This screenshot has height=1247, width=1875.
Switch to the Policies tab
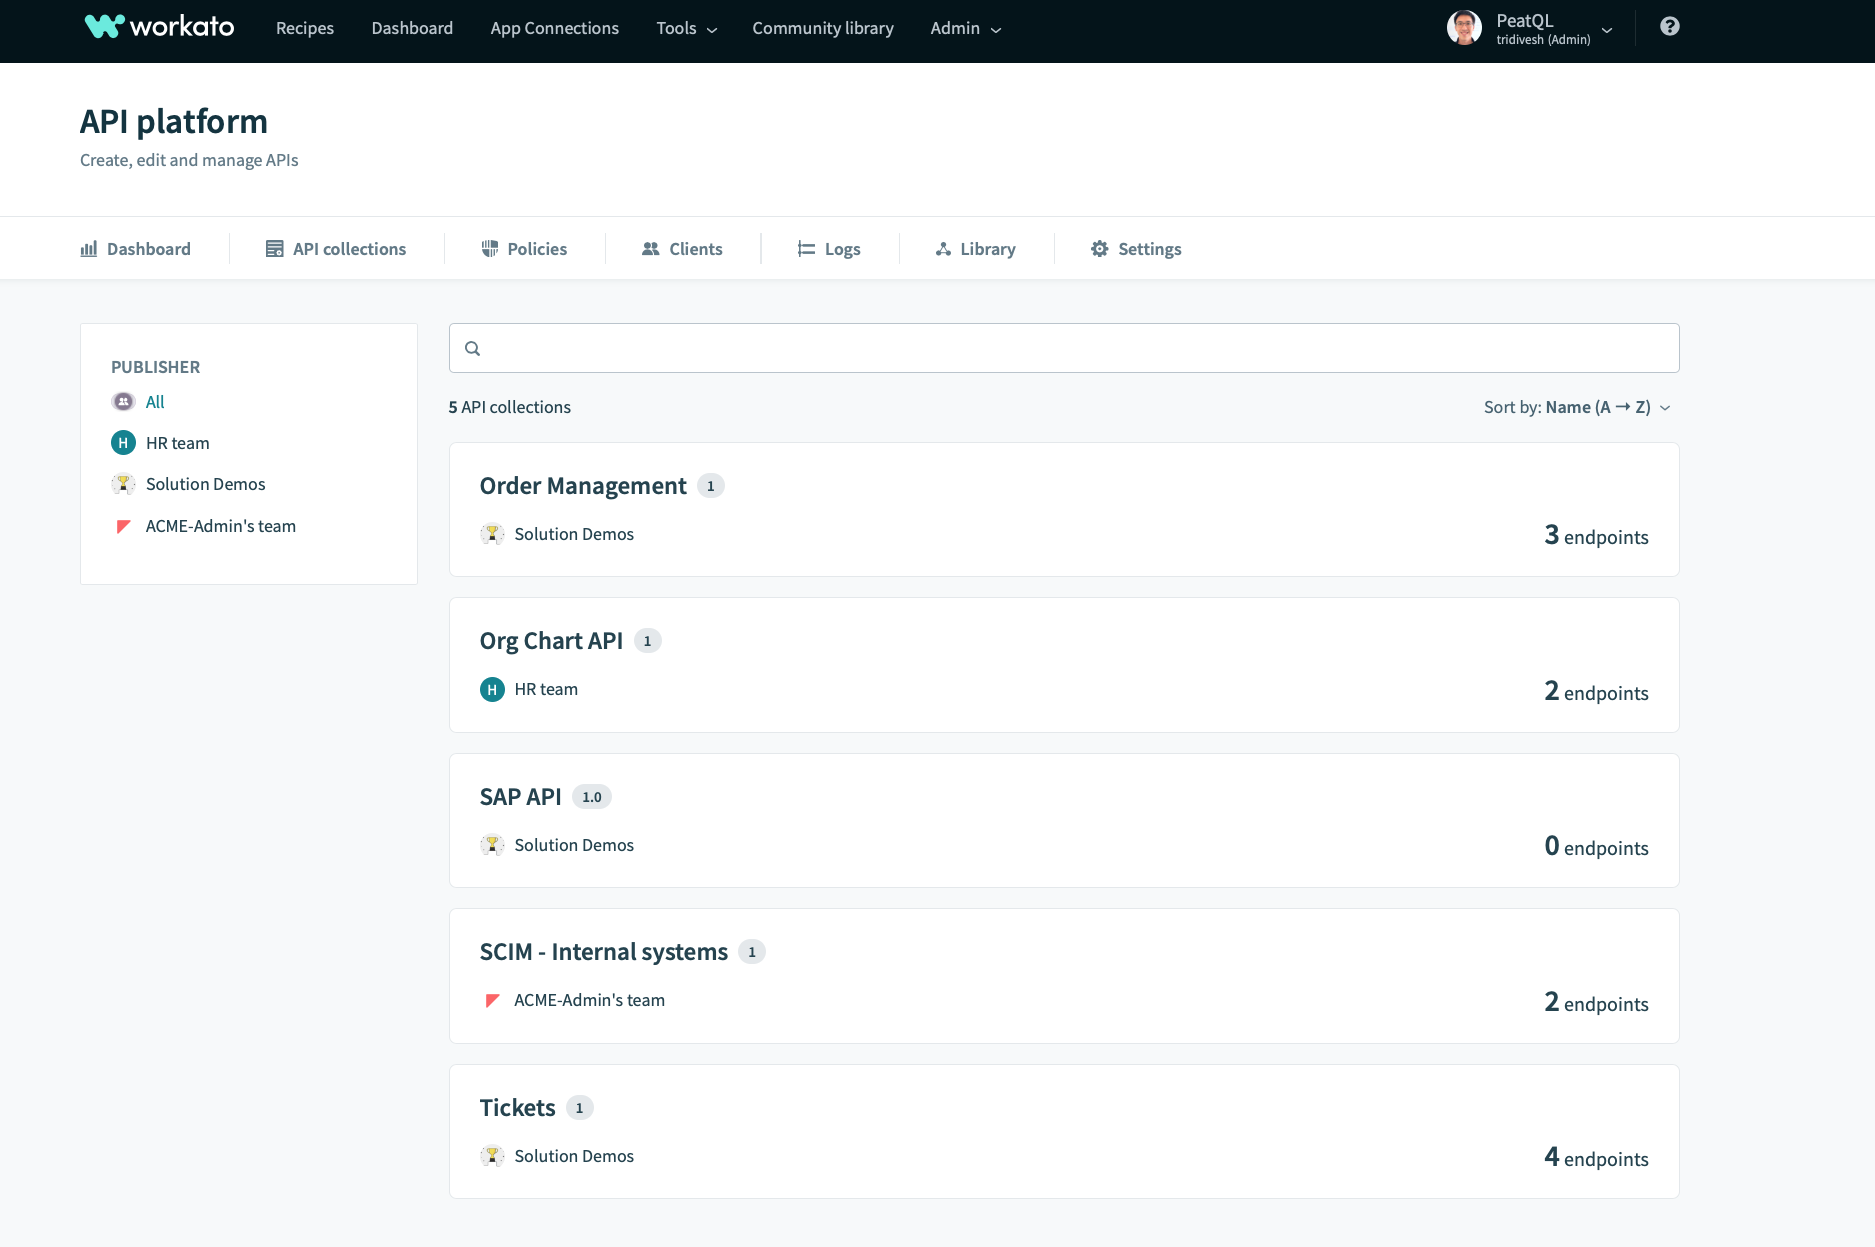click(x=524, y=249)
